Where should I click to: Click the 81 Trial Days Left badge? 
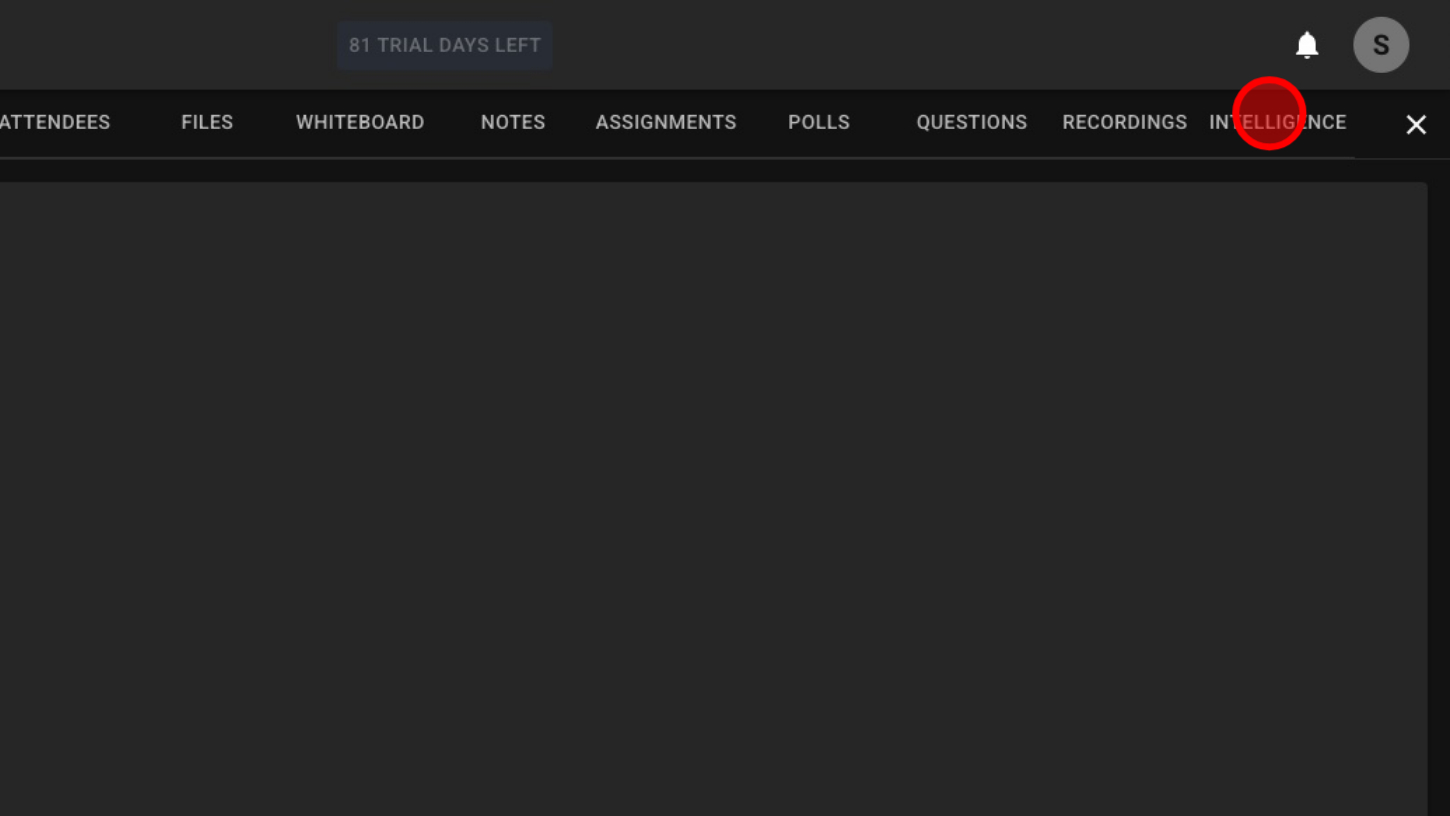(444, 45)
